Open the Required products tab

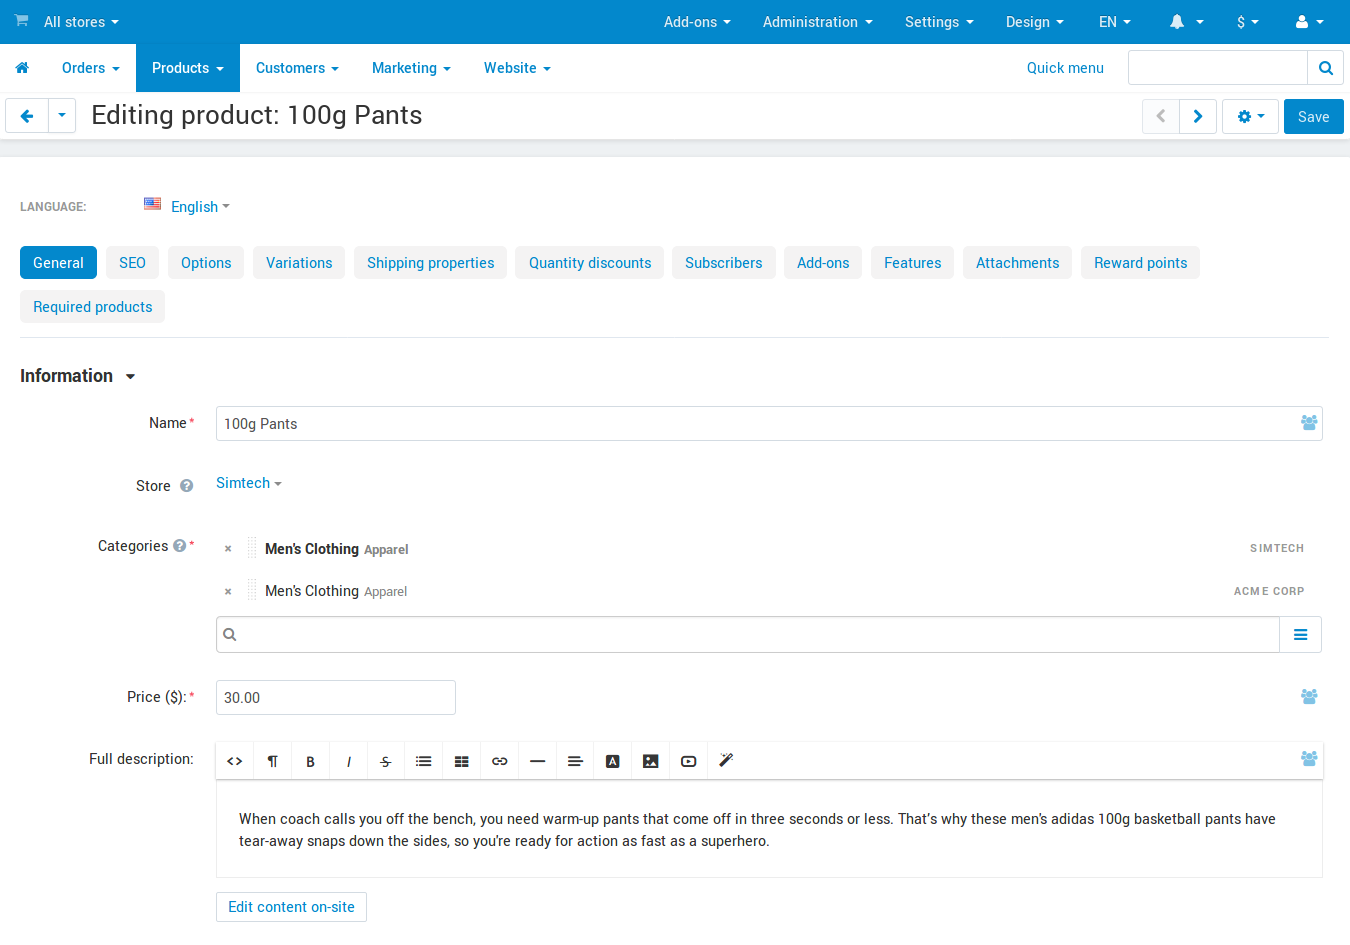pos(93,307)
